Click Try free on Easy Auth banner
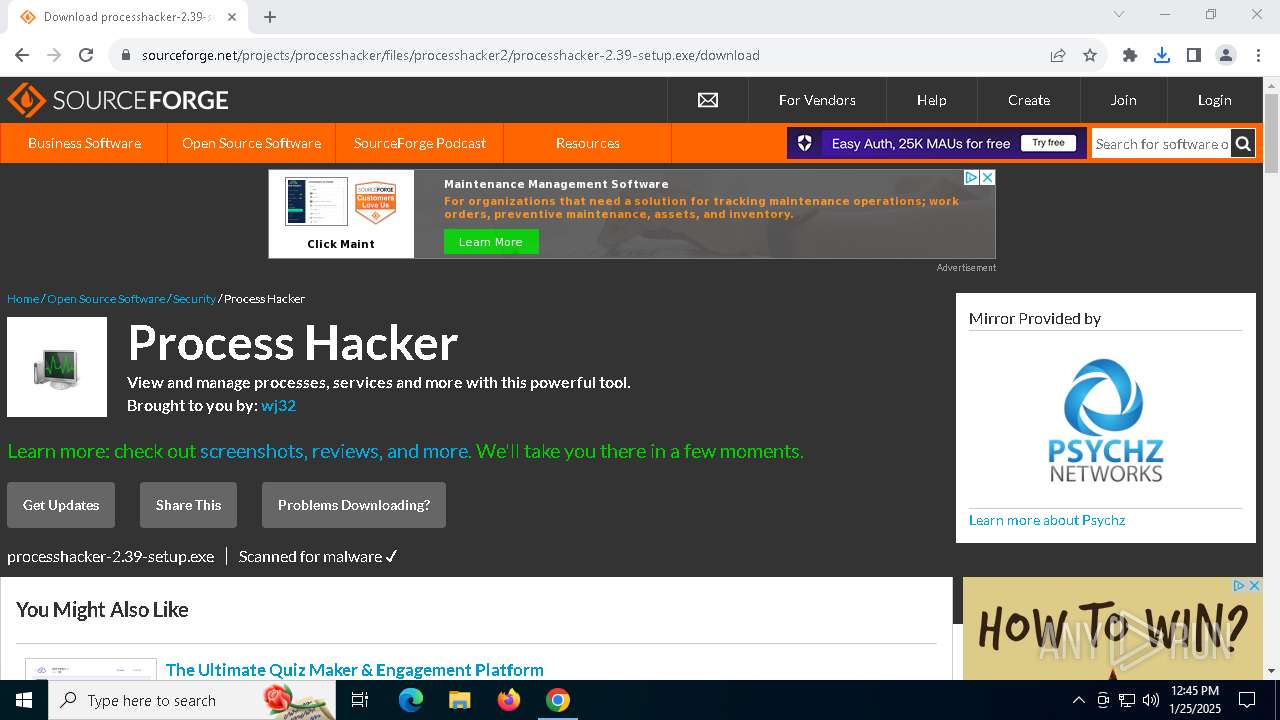Viewport: 1280px width, 720px height. (x=1048, y=143)
